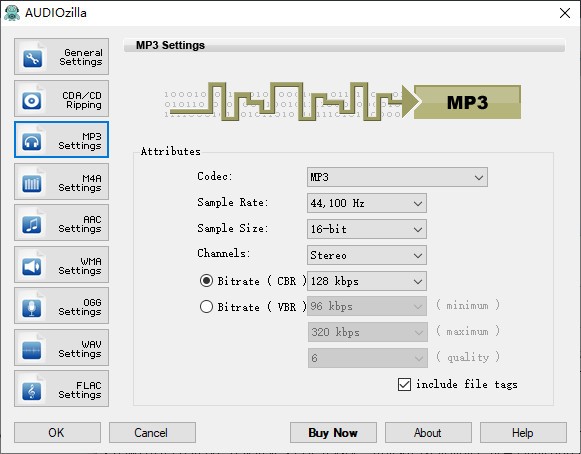The image size is (581, 454).
Task: Click the CDA/CD Ripping disc icon
Action: [32, 100]
